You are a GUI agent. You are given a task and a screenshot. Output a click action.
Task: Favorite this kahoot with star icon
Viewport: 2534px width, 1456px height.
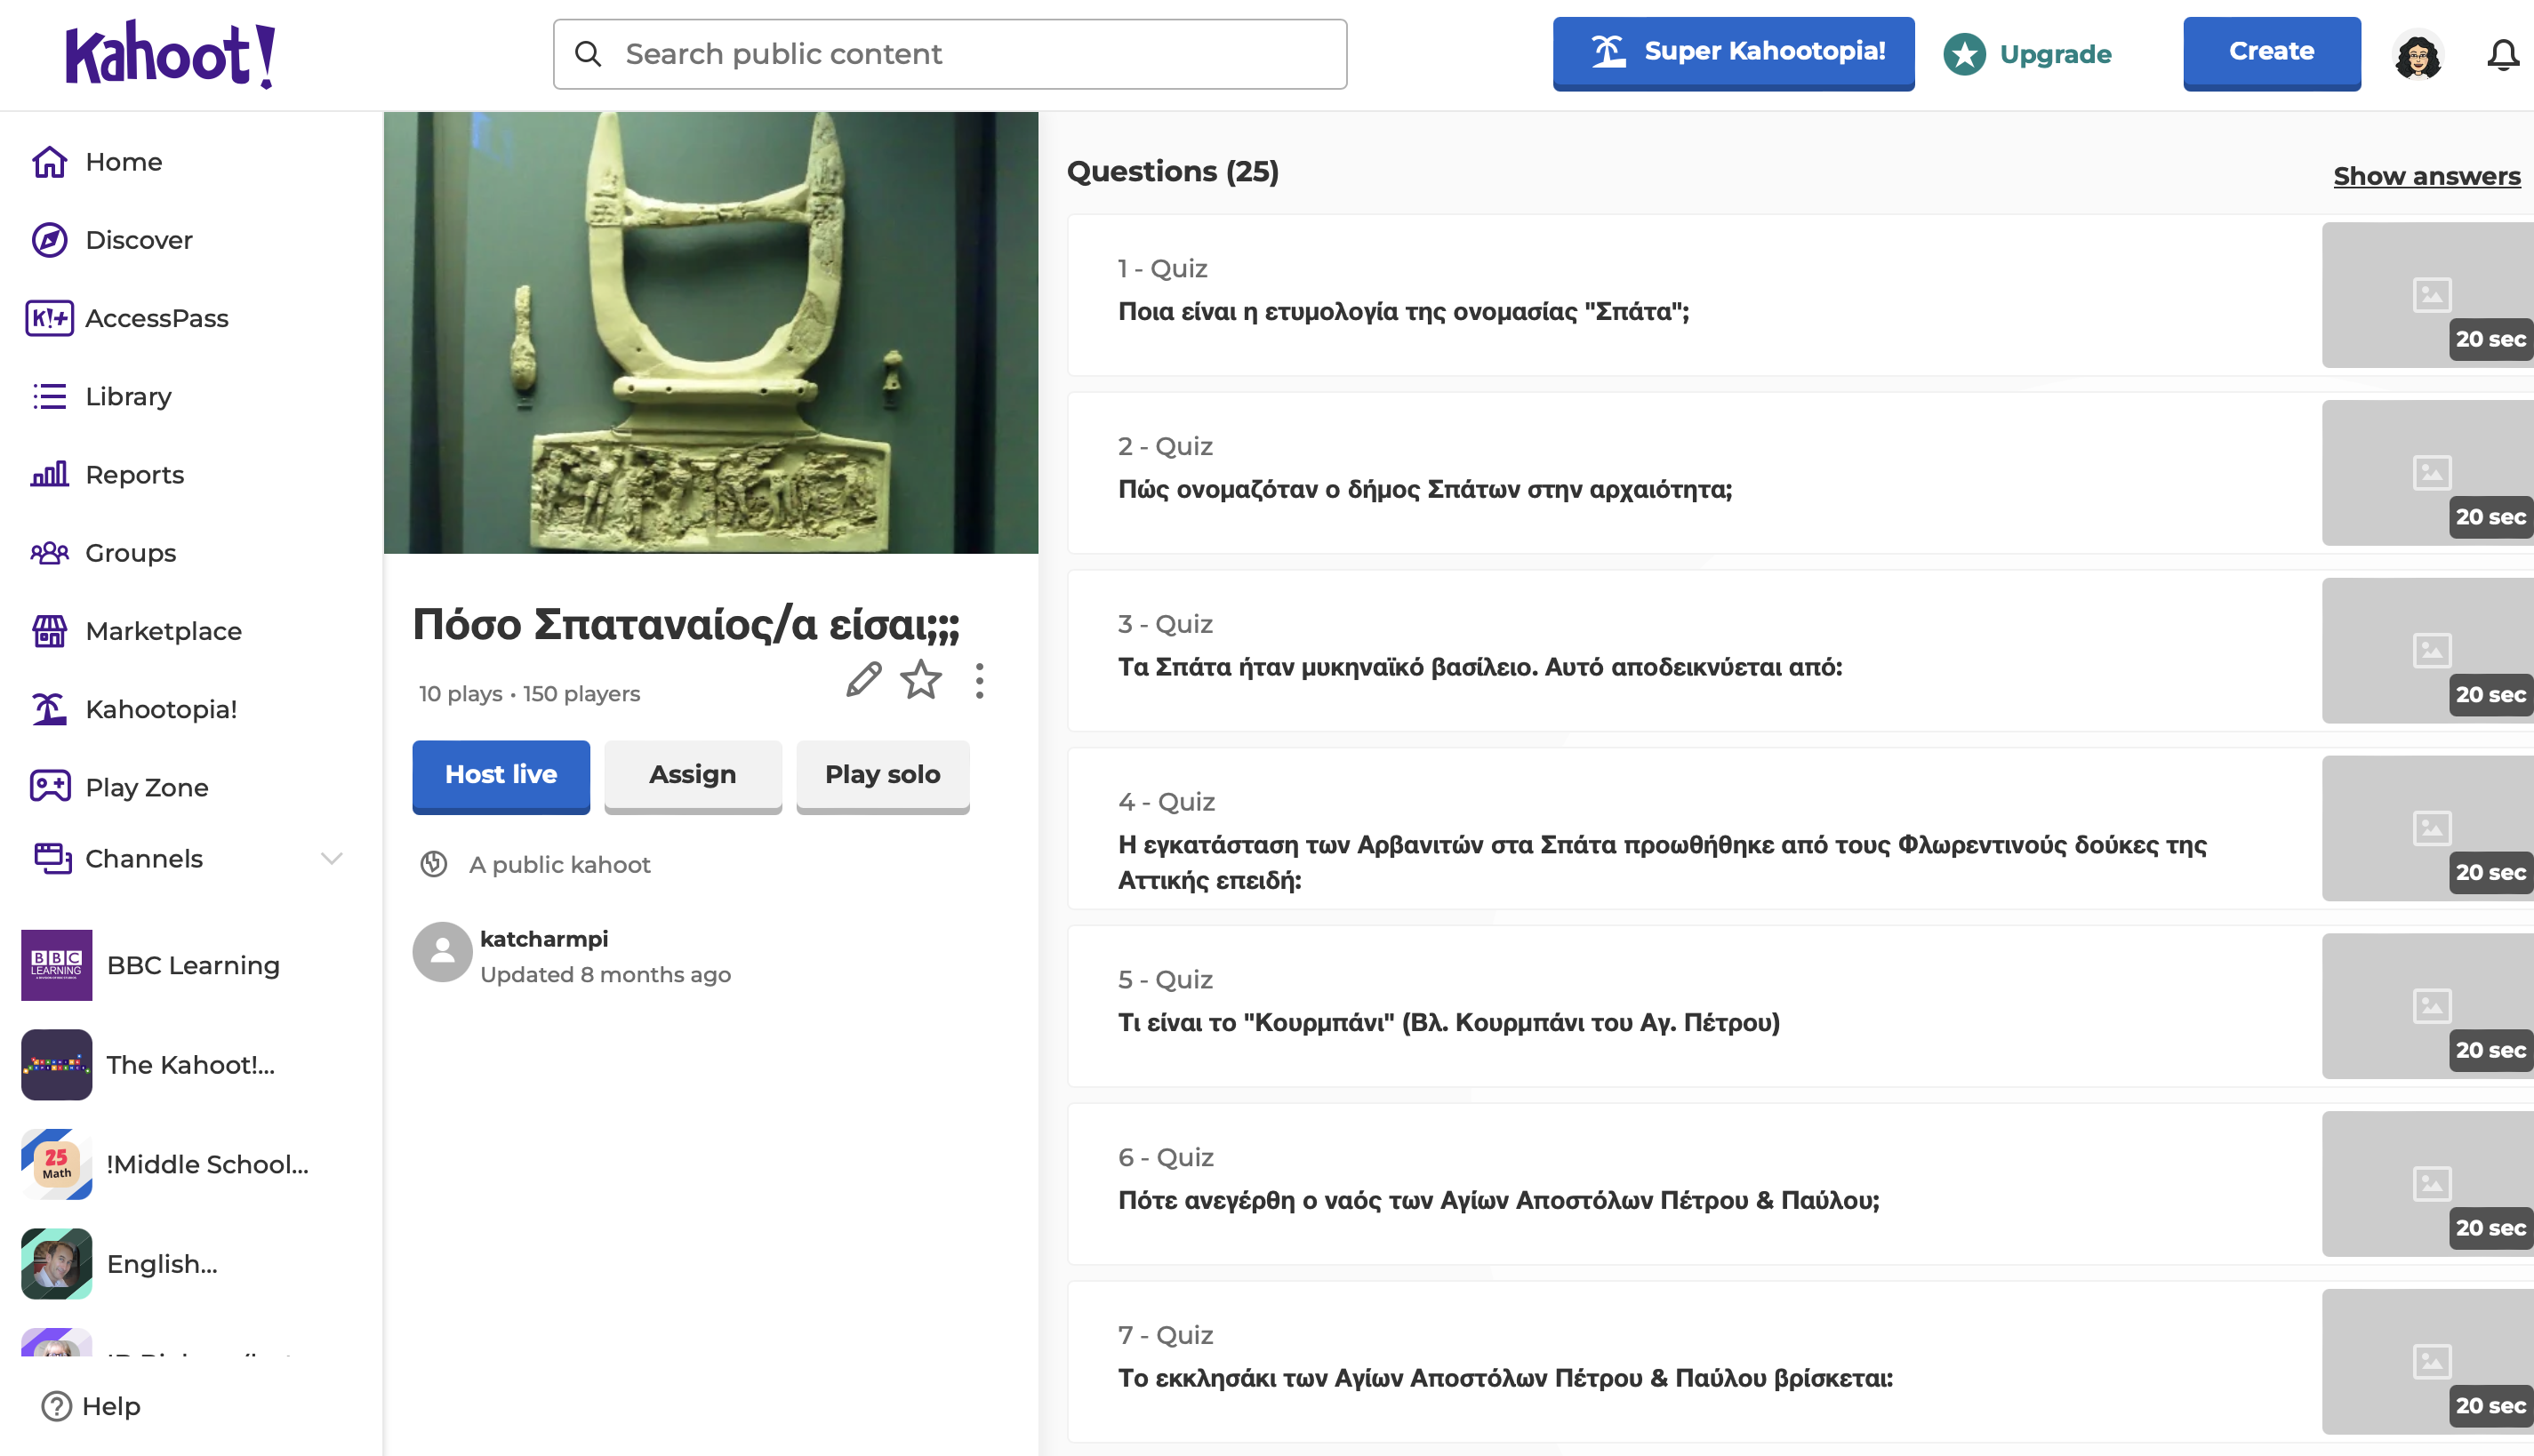(x=920, y=680)
